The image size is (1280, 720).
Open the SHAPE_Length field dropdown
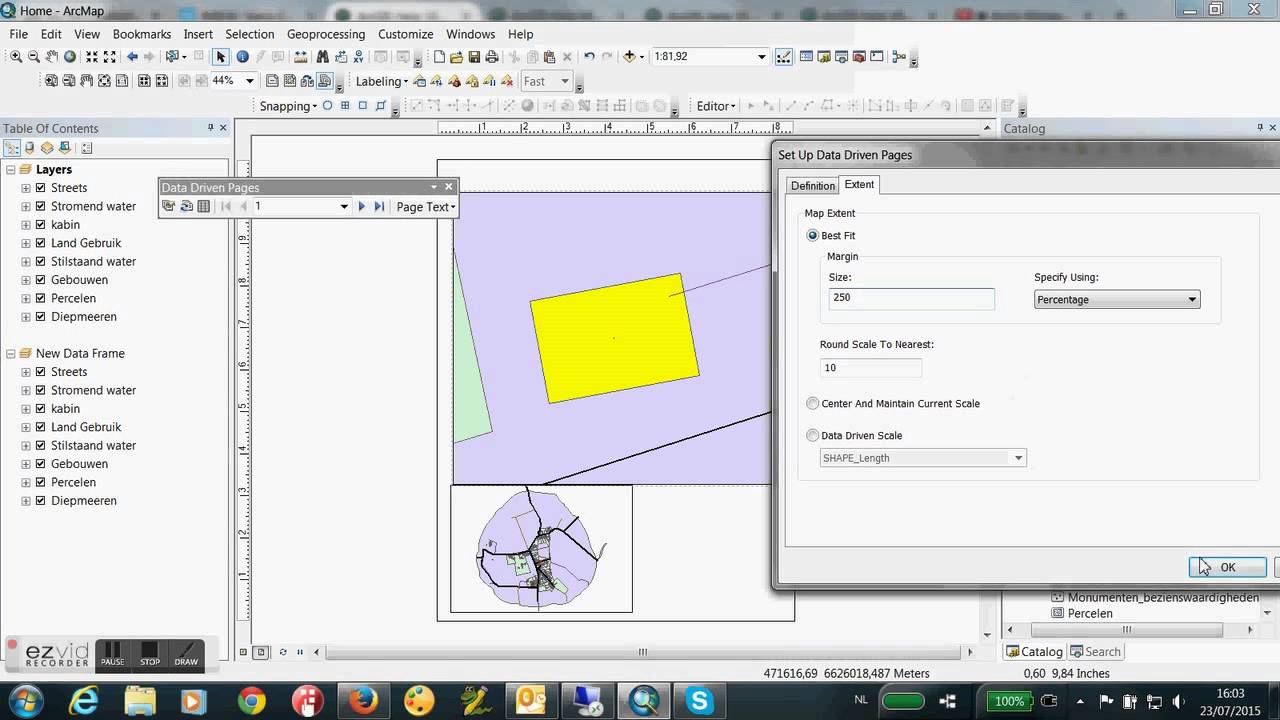[923, 458]
